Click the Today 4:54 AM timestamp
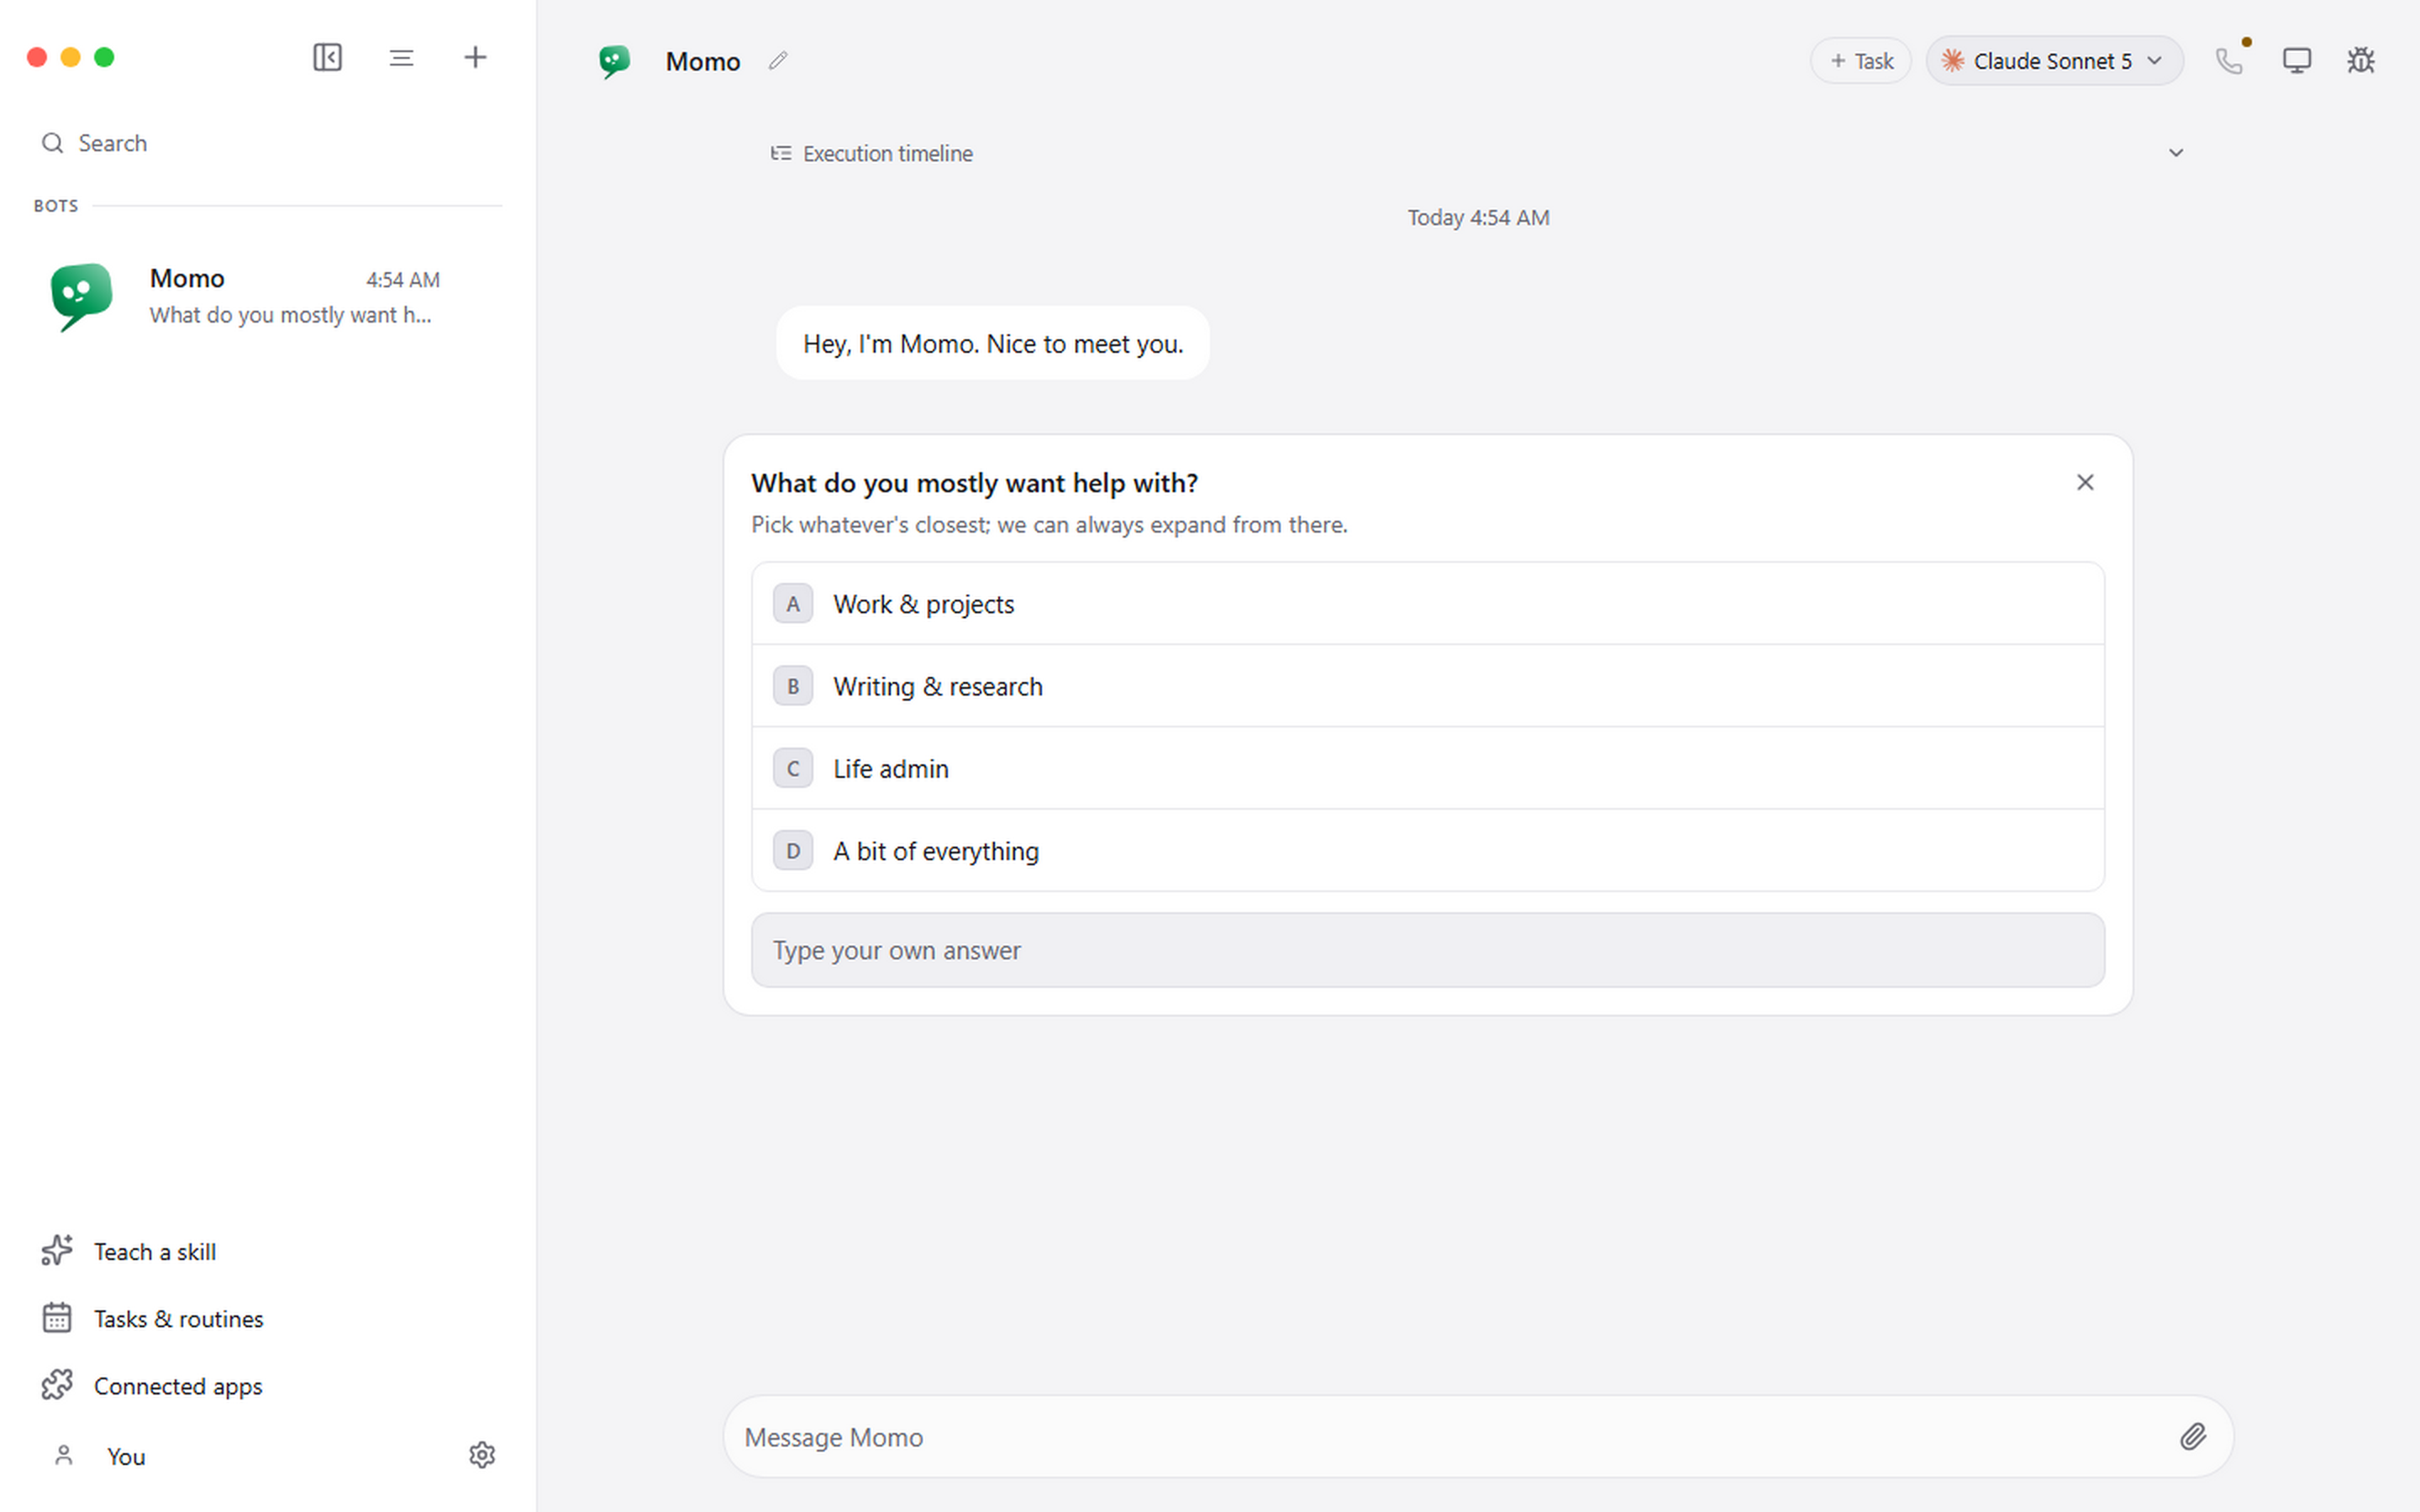 [1478, 217]
